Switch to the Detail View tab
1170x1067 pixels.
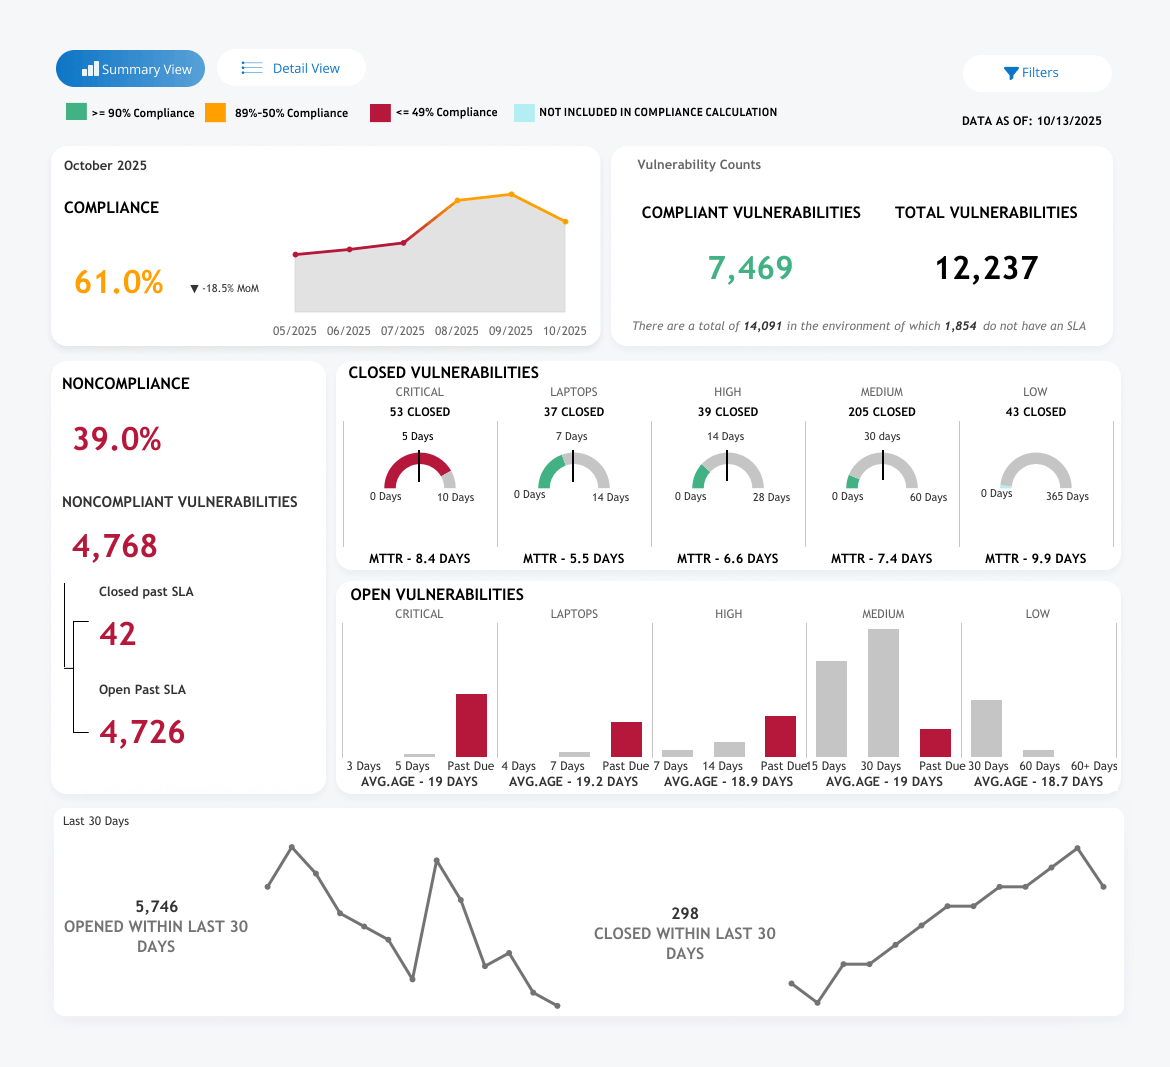[x=291, y=67]
